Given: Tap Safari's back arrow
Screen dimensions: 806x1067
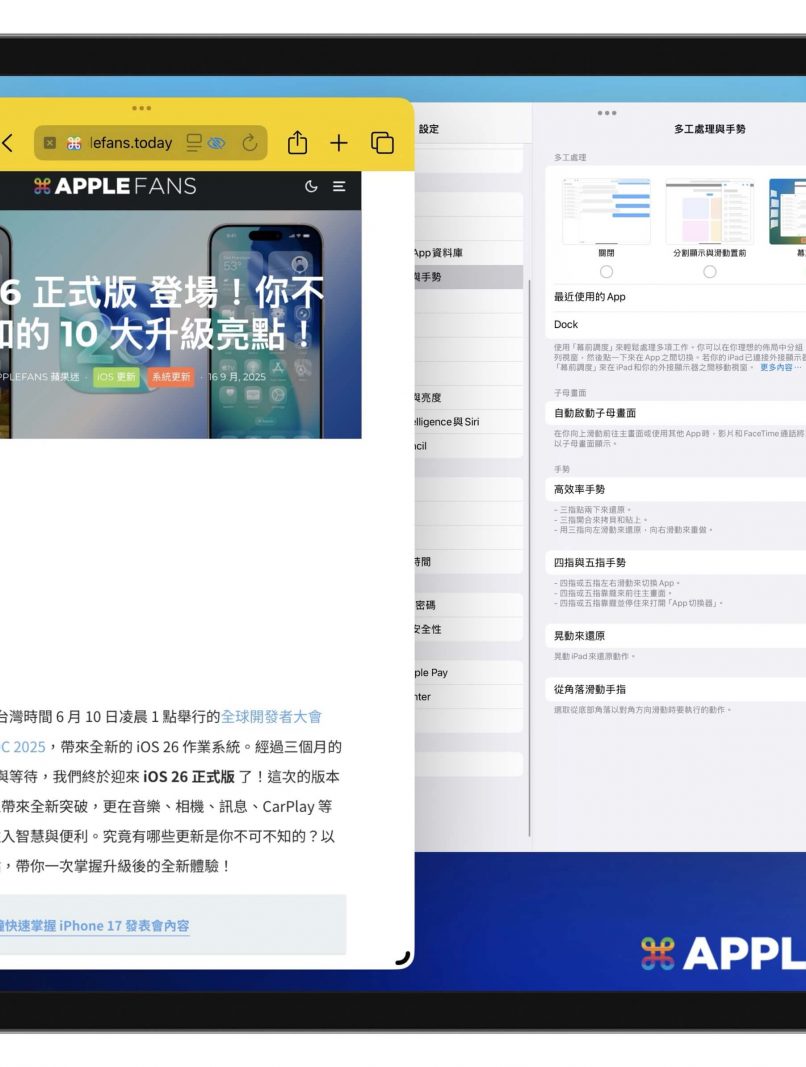Looking at the screenshot, I should pos(8,143).
